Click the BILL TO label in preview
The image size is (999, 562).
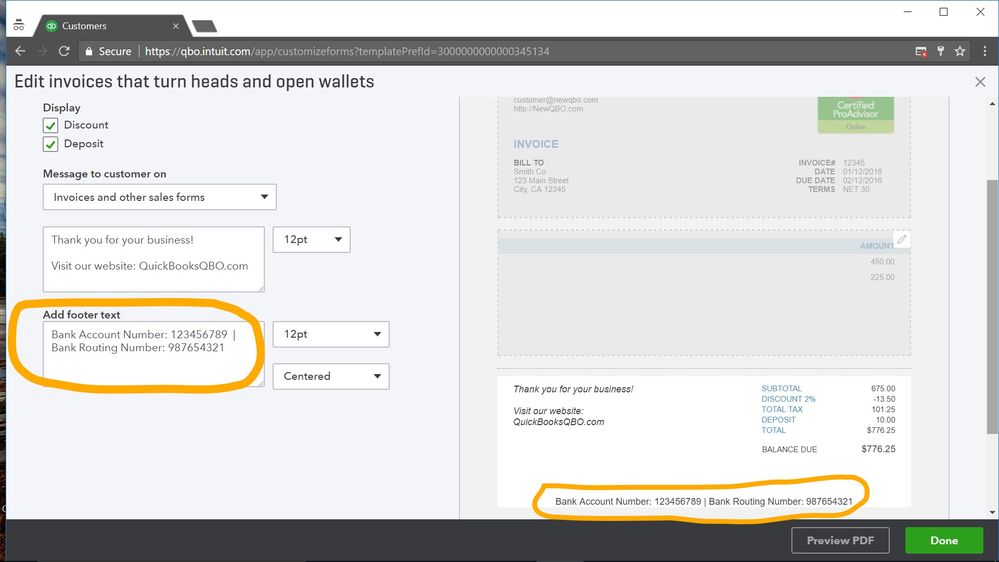point(529,162)
